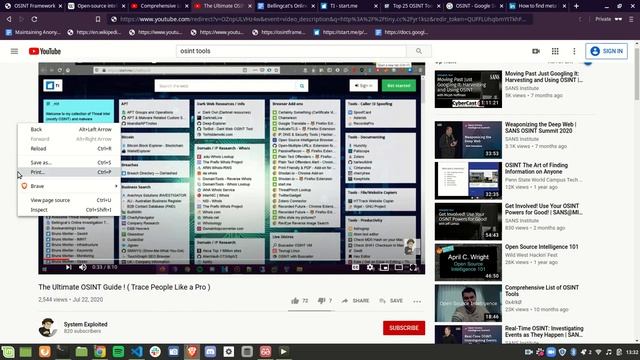Image resolution: width=640 pixels, height=360 pixels.
Task: Toggle closed captions on the player
Action: tap(356, 267)
